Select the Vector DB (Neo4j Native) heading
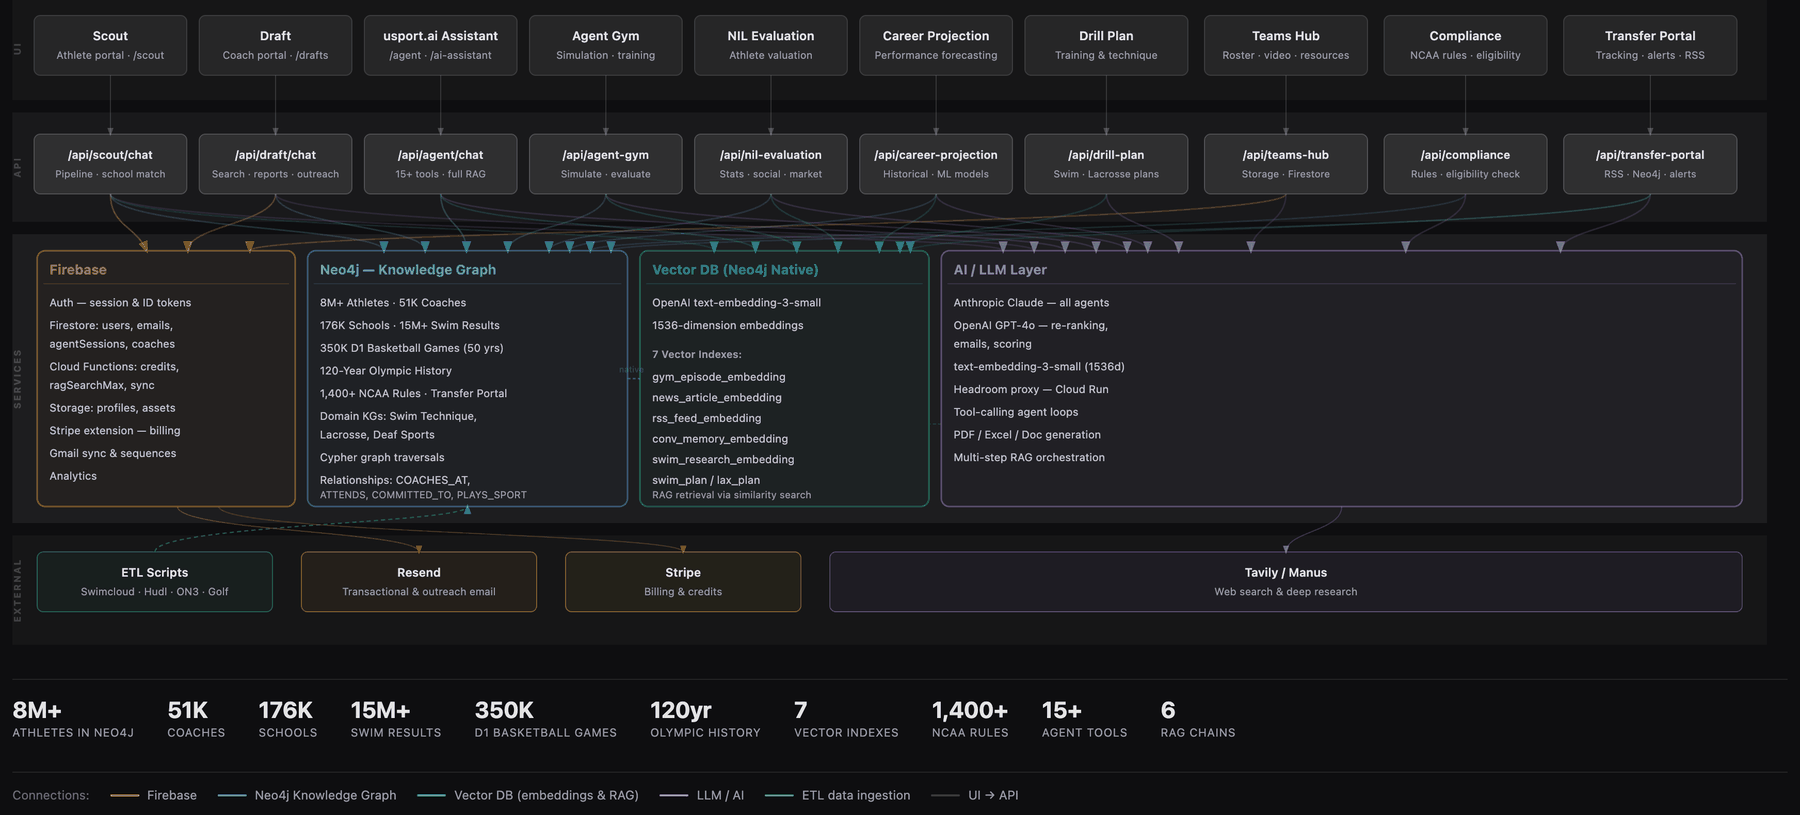1800x815 pixels. click(735, 270)
